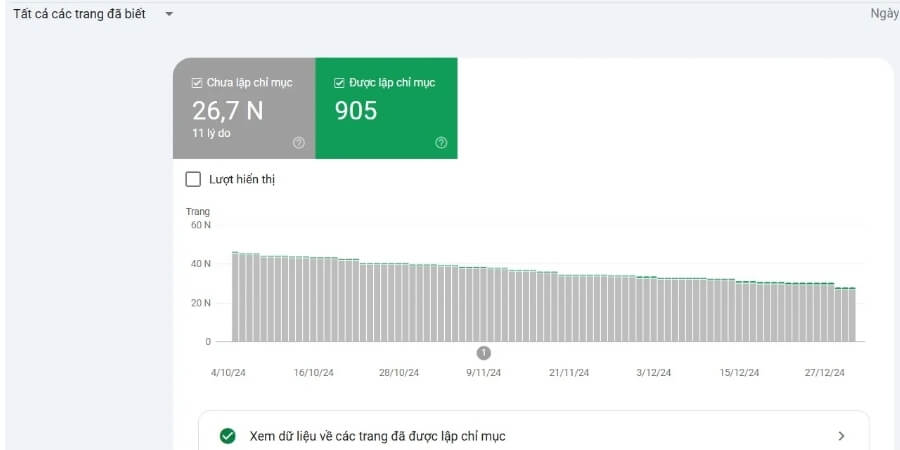
Task: Click the '40 N' y-axis label
Action: click(x=200, y=264)
